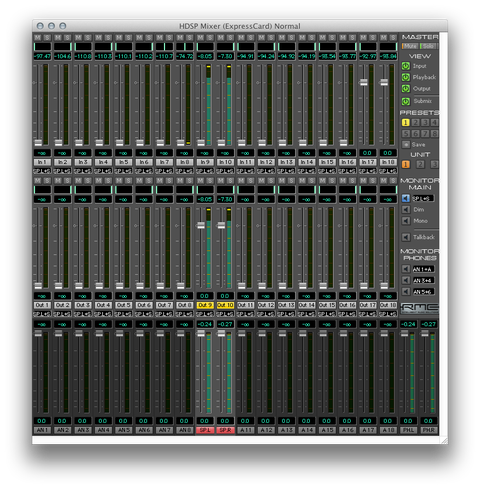Open Monitor Main SP L+R output selector
The width and height of the screenshot is (480, 489).
tap(423, 198)
